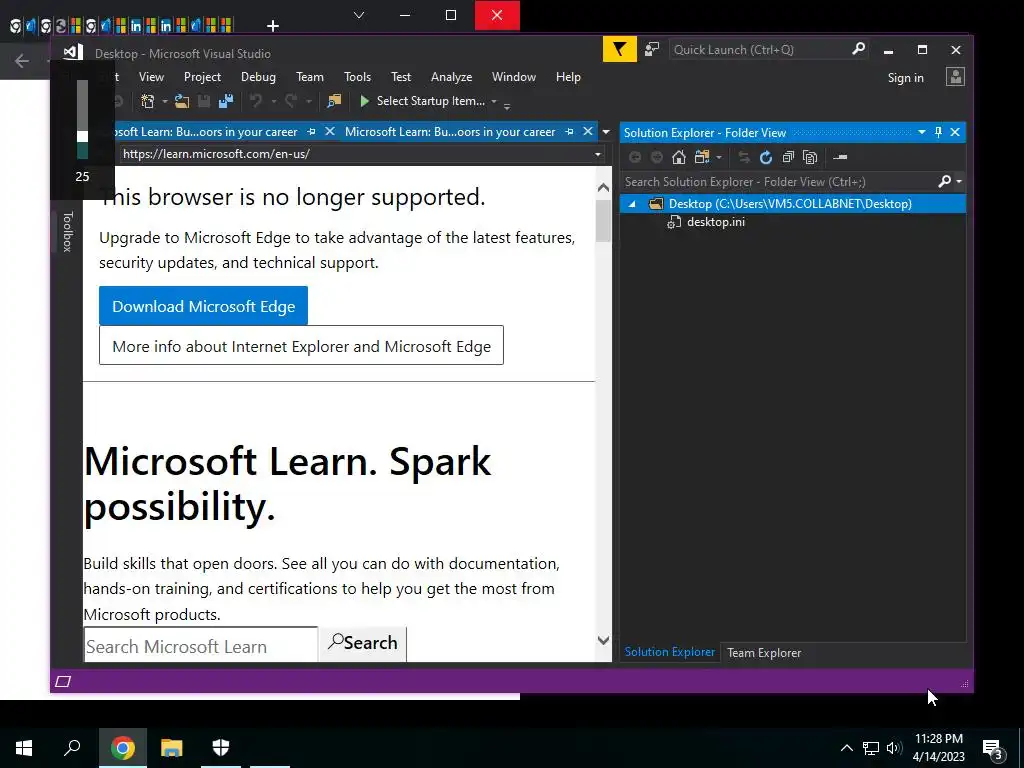Open the Project menu
This screenshot has height=768, width=1024.
click(202, 77)
